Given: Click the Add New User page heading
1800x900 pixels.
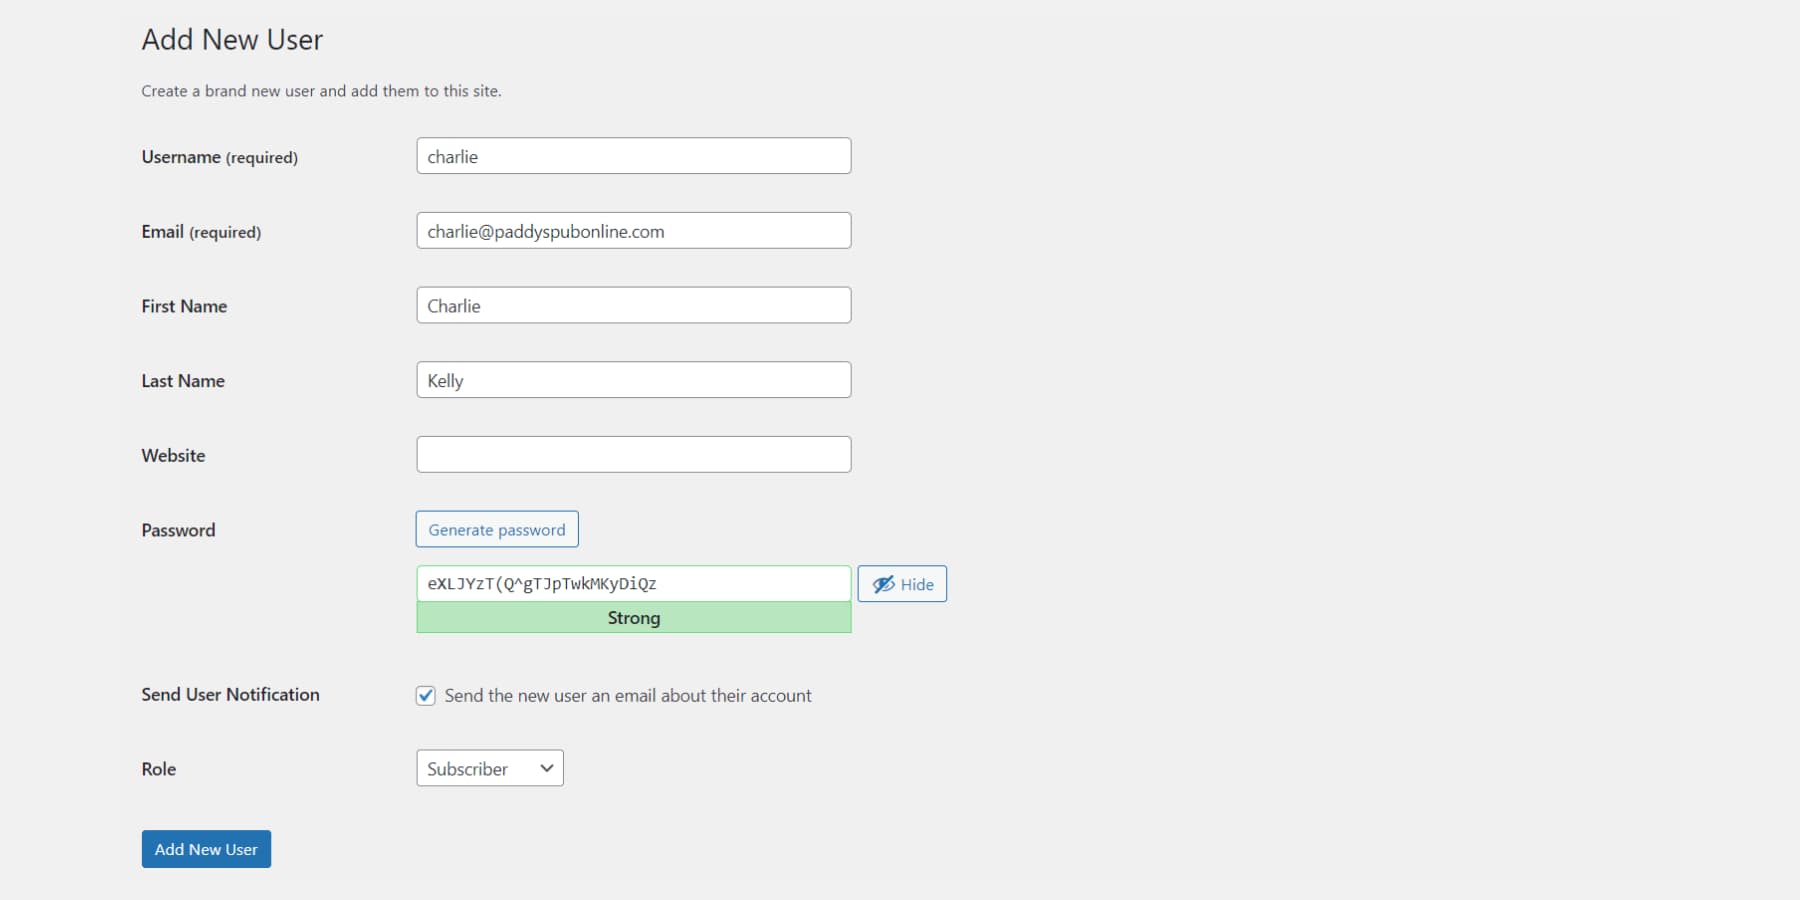Looking at the screenshot, I should point(231,39).
